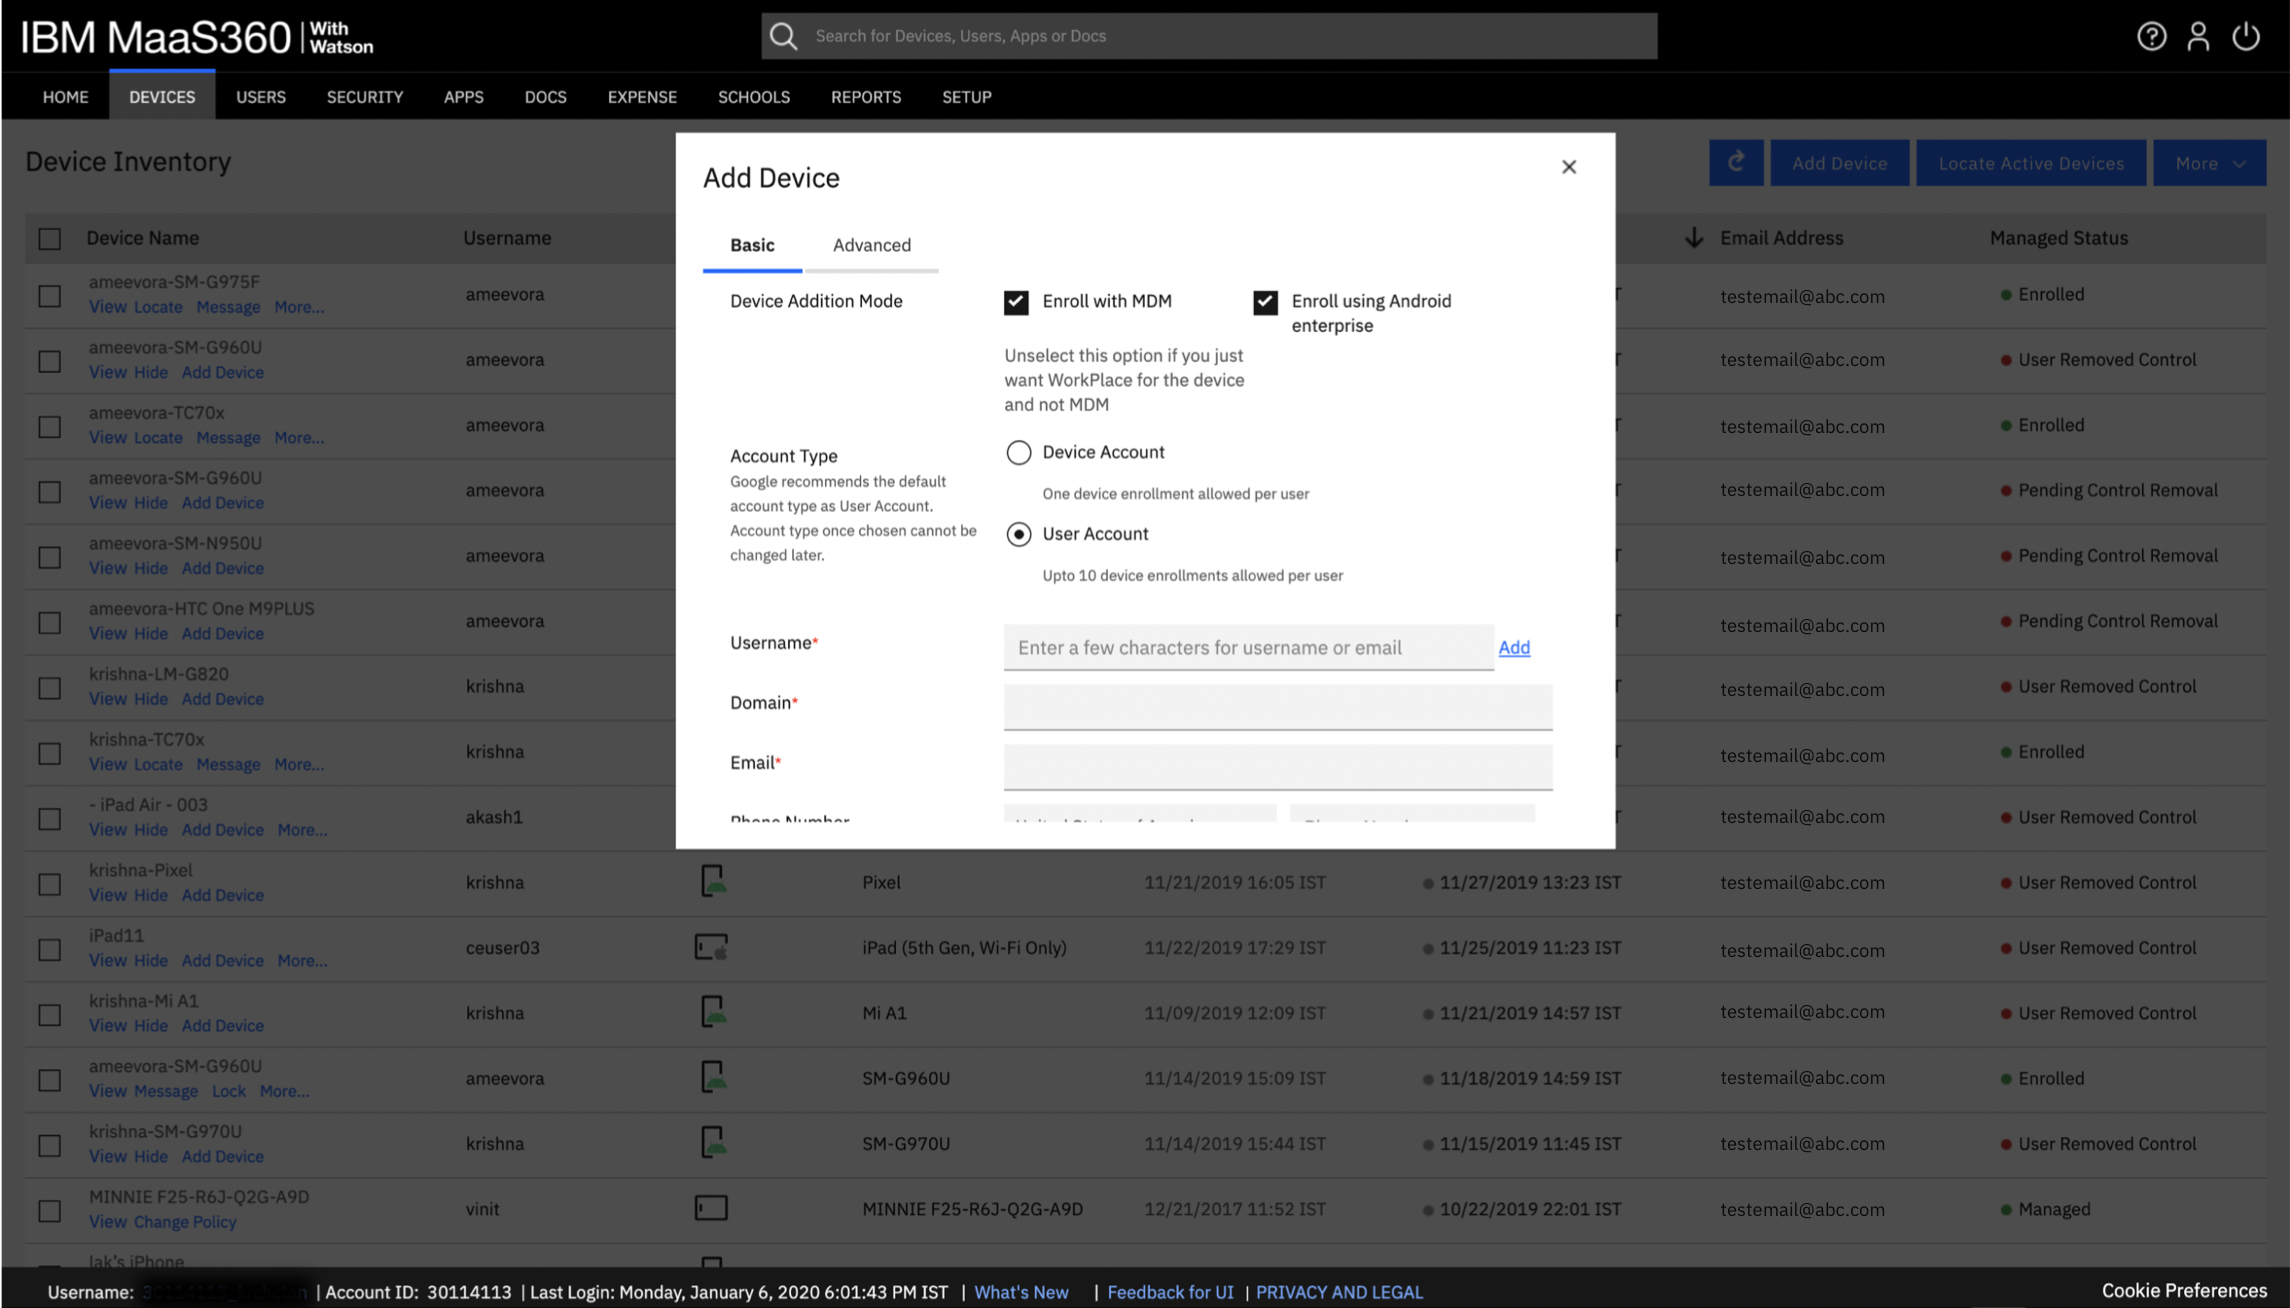Switch to the Advanced tab
Screen dimensions: 2290x1308
coord(871,245)
